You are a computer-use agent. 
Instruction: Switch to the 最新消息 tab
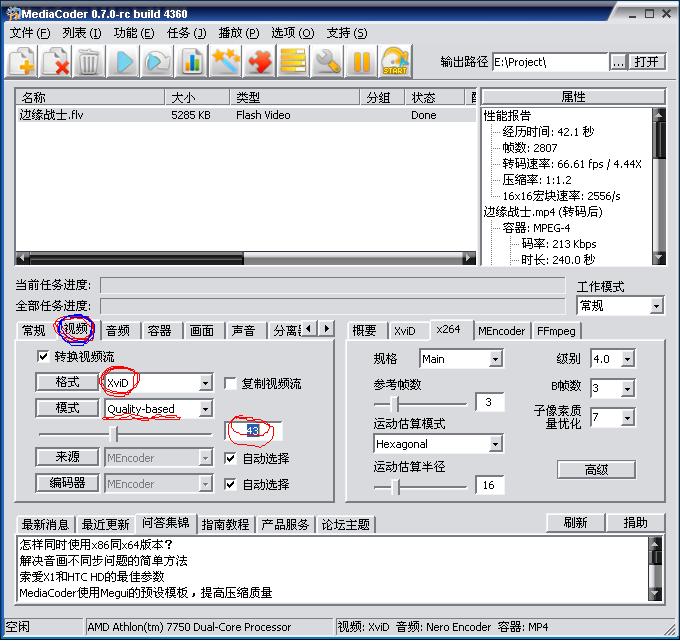pyautogui.click(x=46, y=525)
